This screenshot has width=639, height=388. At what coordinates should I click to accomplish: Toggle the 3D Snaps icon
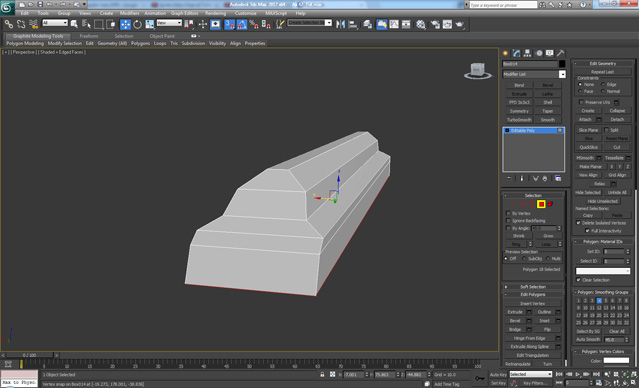(229, 24)
